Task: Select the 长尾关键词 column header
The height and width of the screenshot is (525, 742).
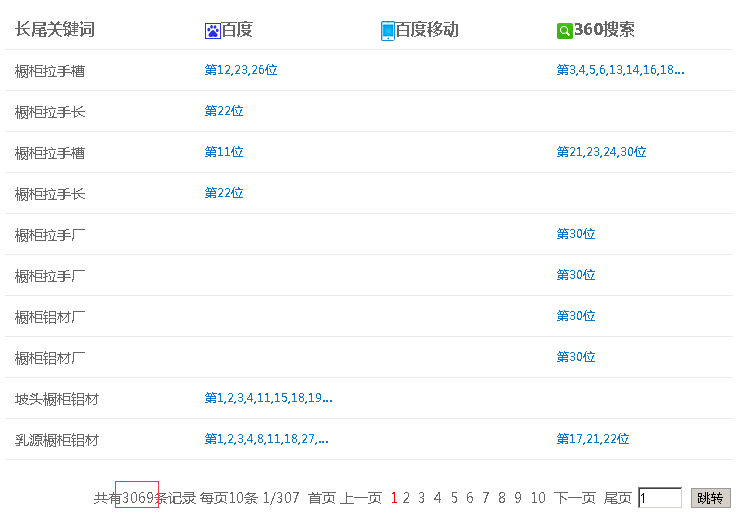Action: [55, 29]
